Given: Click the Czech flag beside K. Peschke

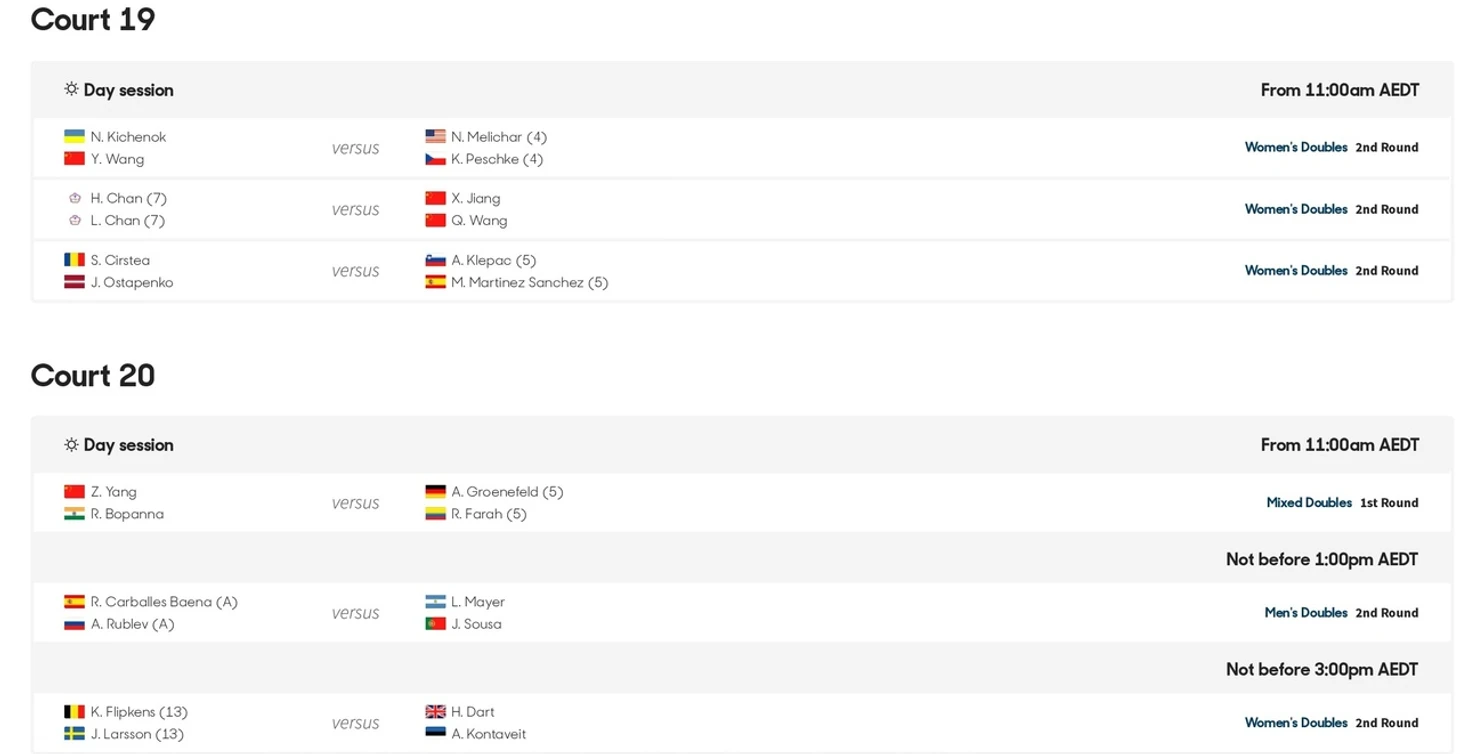Looking at the screenshot, I should pos(435,159).
